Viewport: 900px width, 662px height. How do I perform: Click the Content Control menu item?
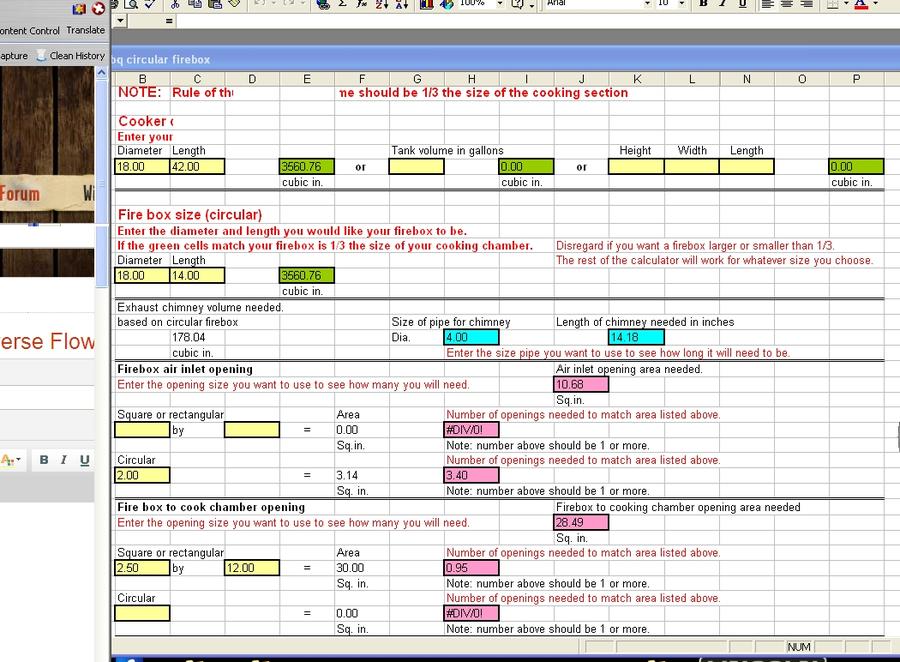30,31
